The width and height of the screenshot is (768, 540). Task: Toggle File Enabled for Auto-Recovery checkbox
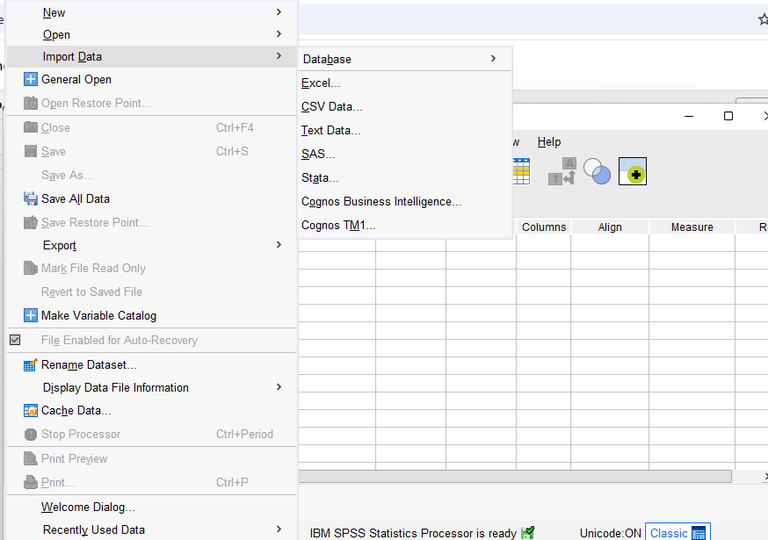point(15,340)
